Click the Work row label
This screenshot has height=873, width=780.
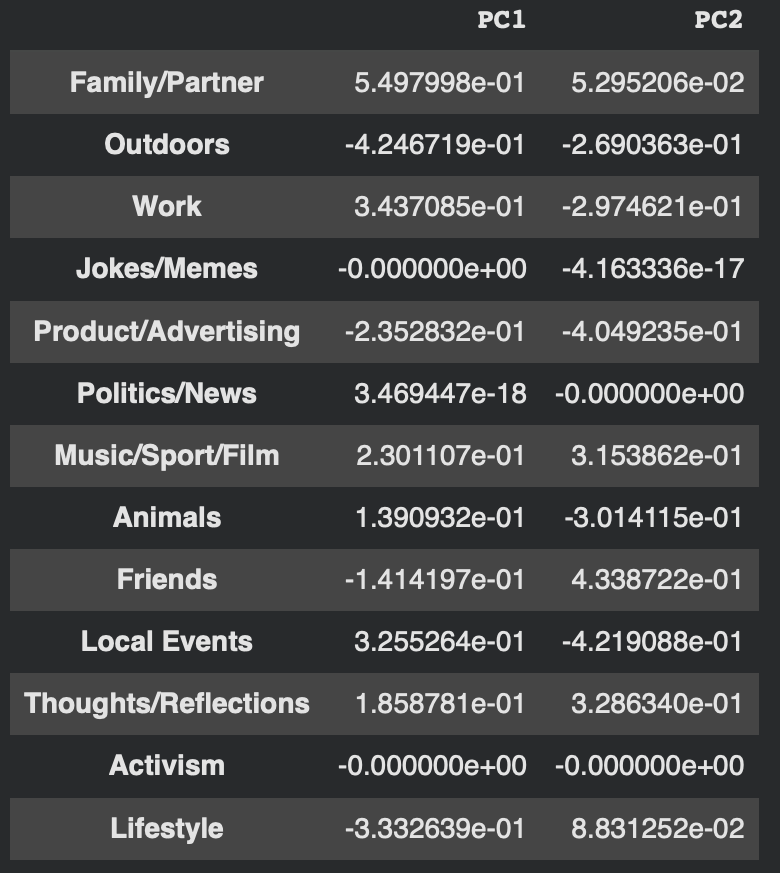[x=167, y=206]
